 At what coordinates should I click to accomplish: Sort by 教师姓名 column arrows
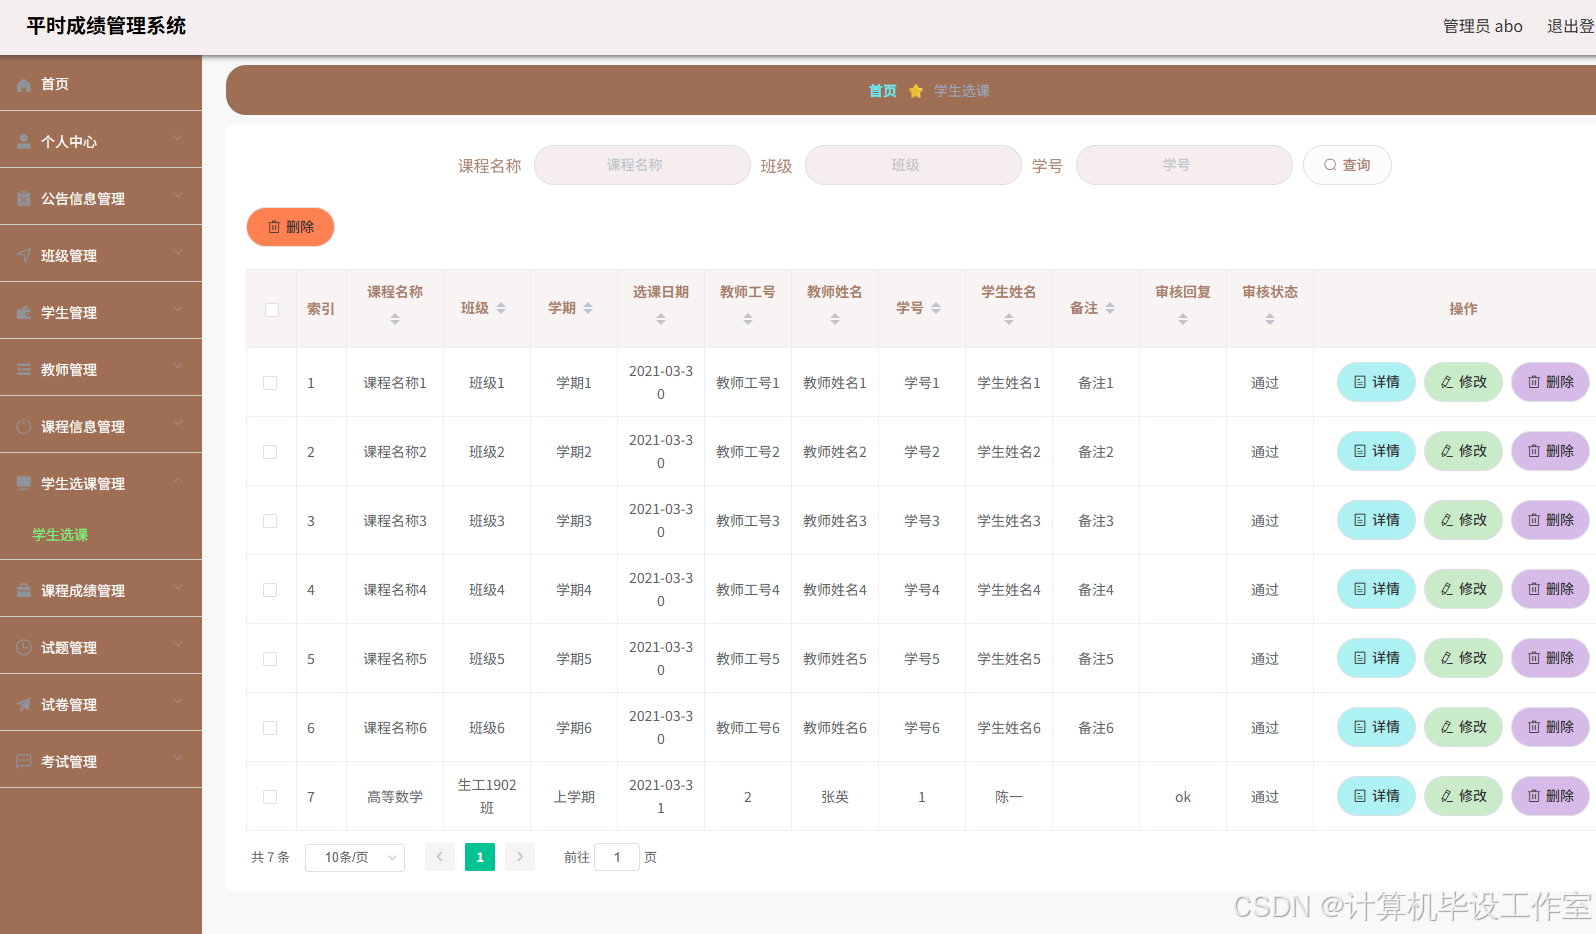point(835,319)
